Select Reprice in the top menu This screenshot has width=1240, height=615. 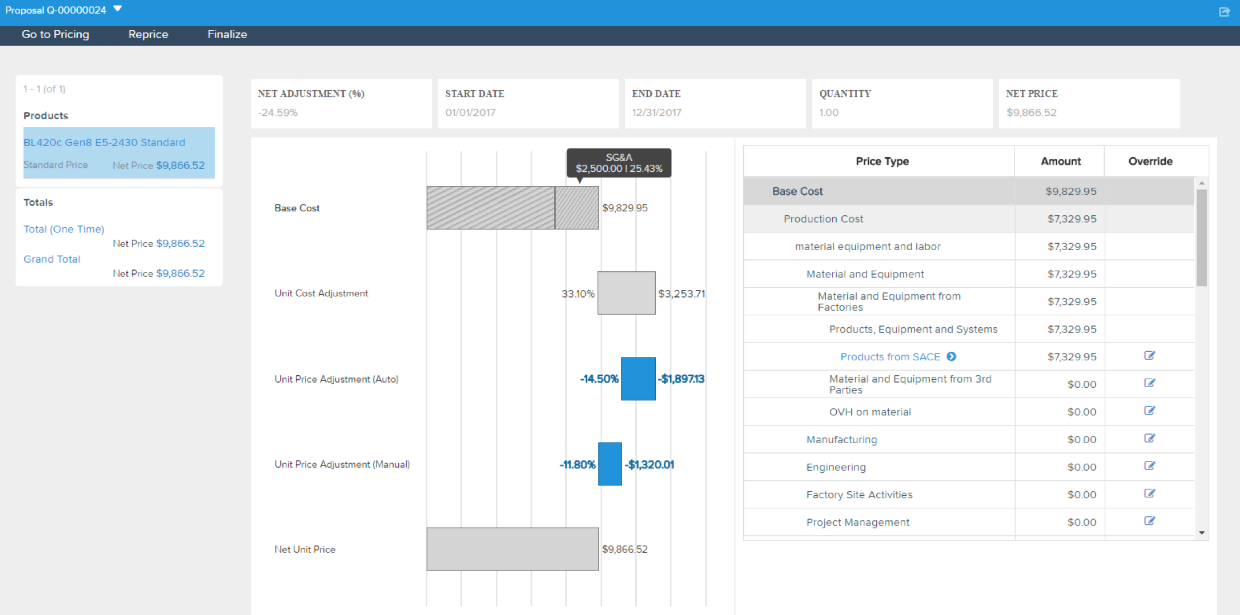pos(148,34)
